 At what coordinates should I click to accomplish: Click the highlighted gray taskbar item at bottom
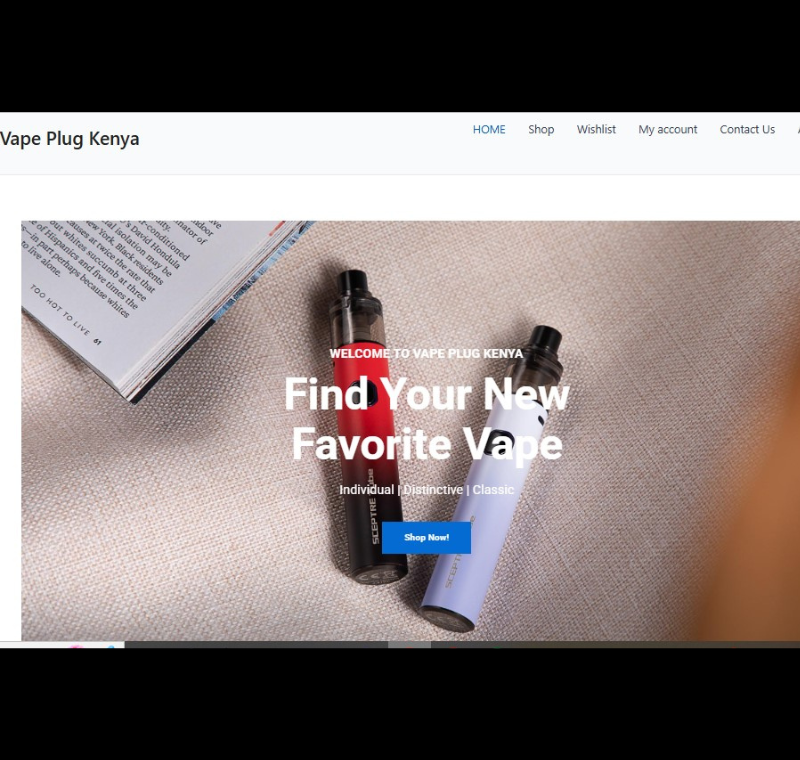coord(409,645)
